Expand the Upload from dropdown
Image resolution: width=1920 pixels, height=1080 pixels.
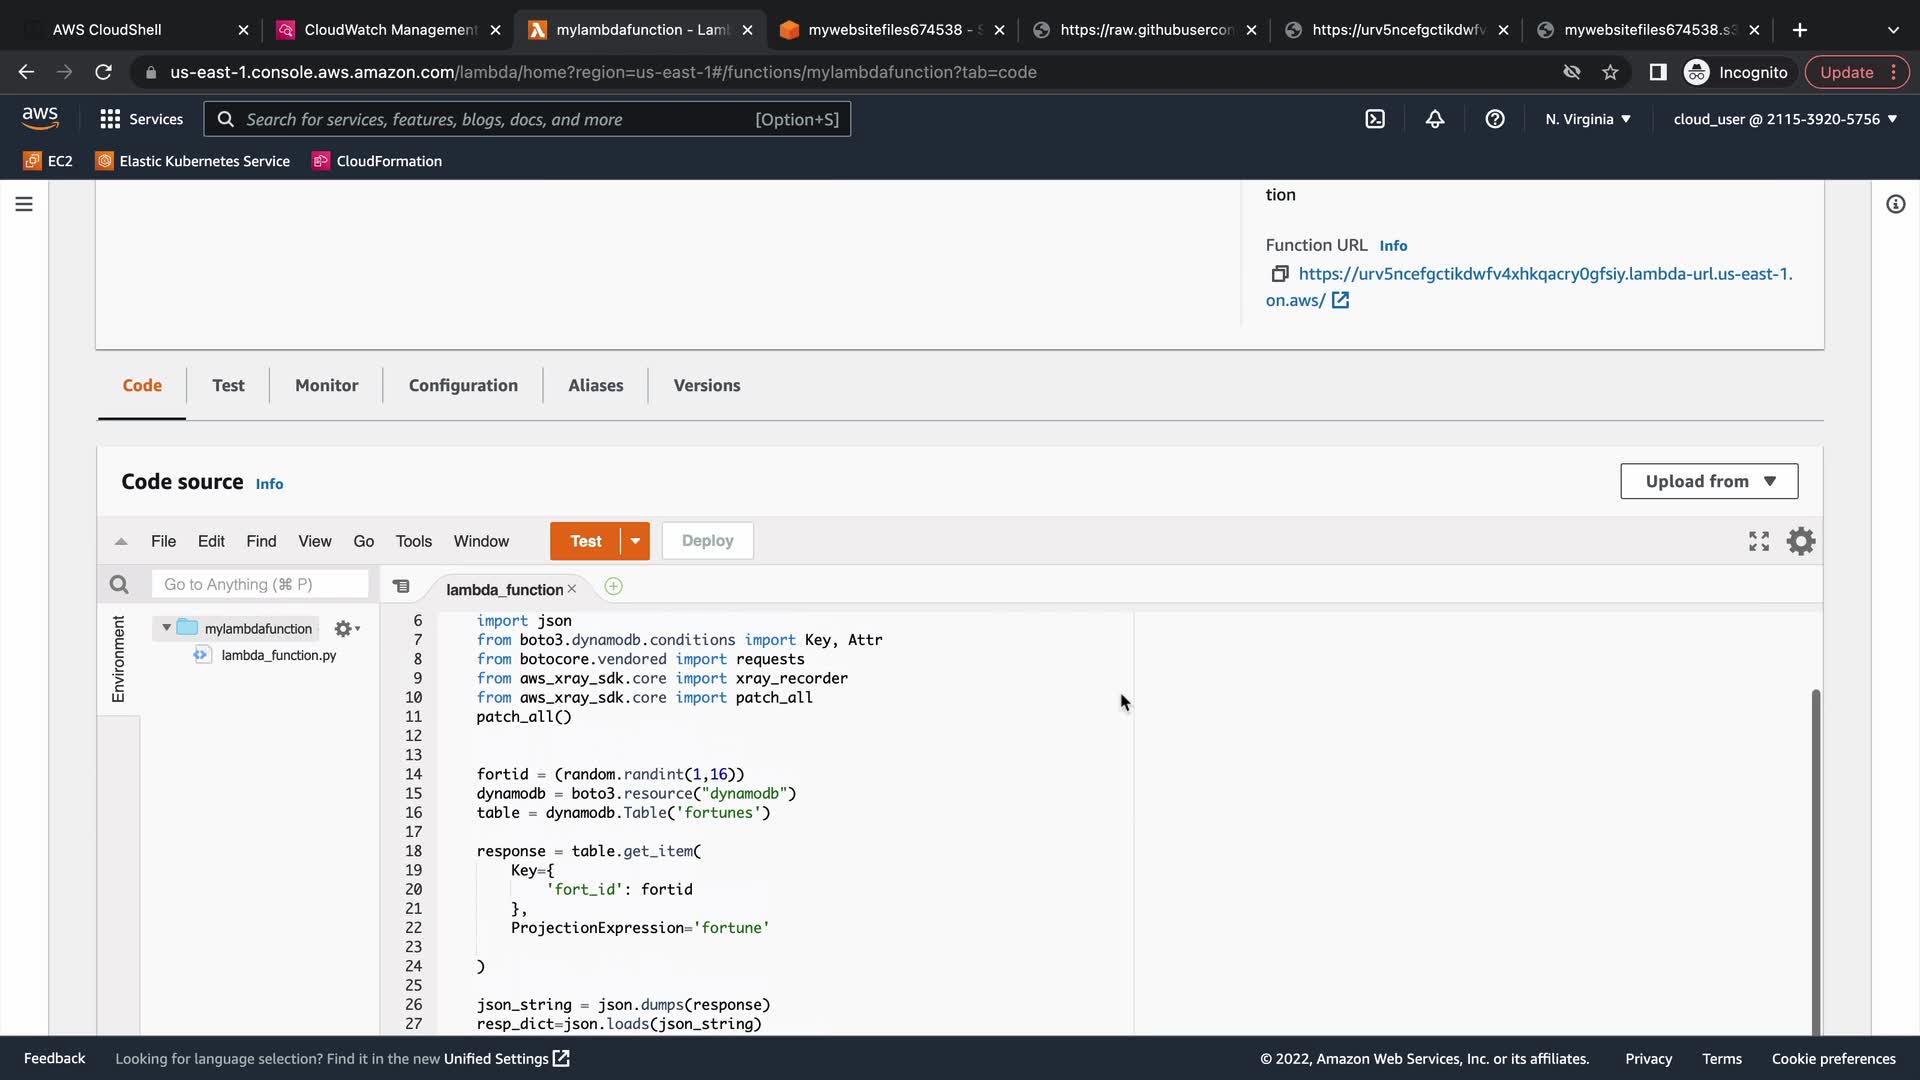coord(1709,481)
